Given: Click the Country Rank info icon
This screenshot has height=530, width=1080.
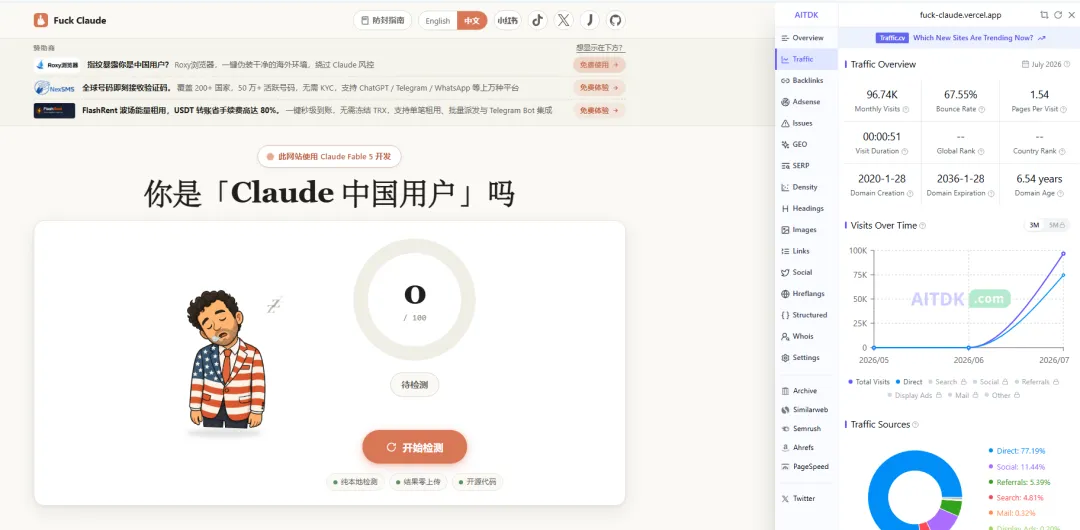Looking at the screenshot, I should (x=1063, y=152).
